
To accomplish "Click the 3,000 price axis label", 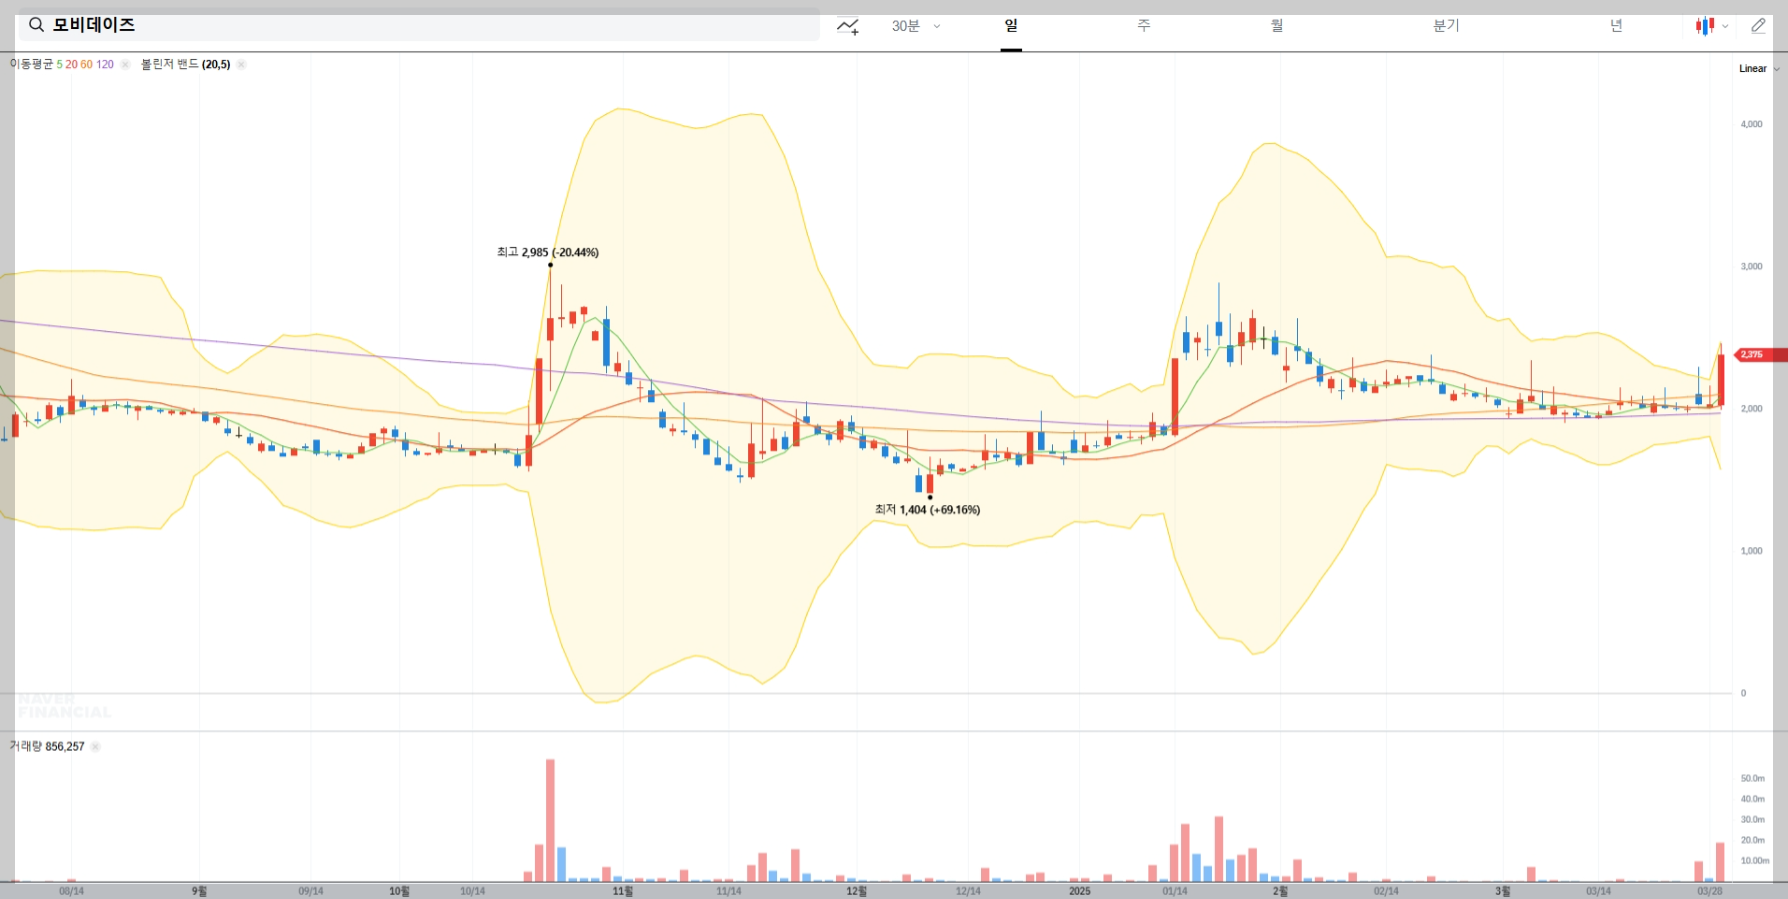I will (1751, 266).
